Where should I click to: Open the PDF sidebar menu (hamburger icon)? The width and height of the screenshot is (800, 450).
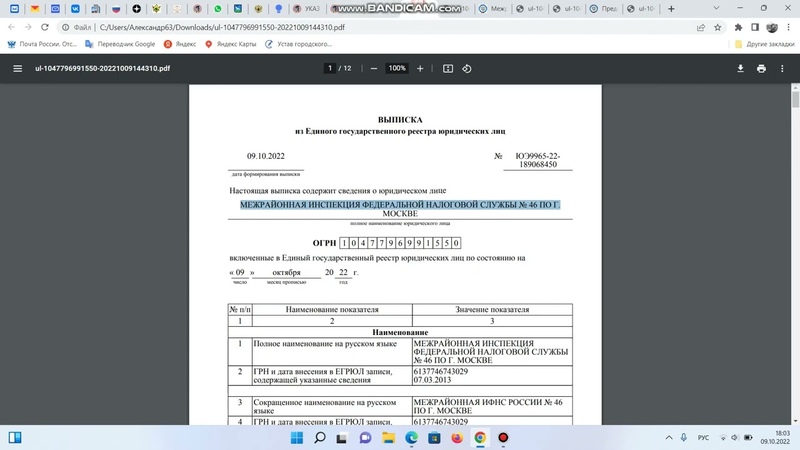17,68
